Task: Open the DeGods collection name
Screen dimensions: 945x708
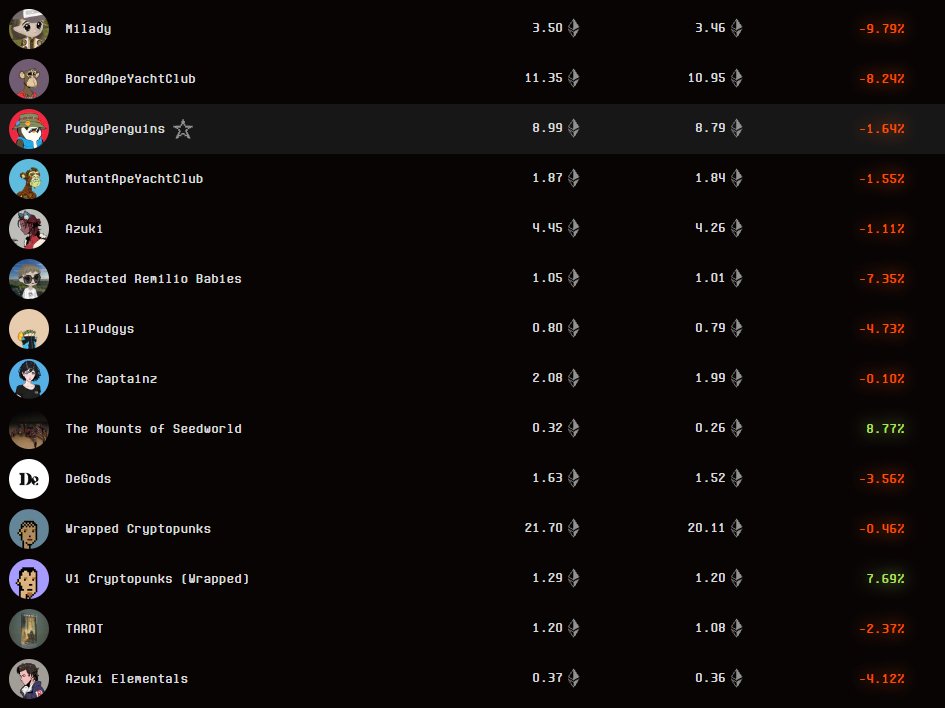Action: coord(88,478)
